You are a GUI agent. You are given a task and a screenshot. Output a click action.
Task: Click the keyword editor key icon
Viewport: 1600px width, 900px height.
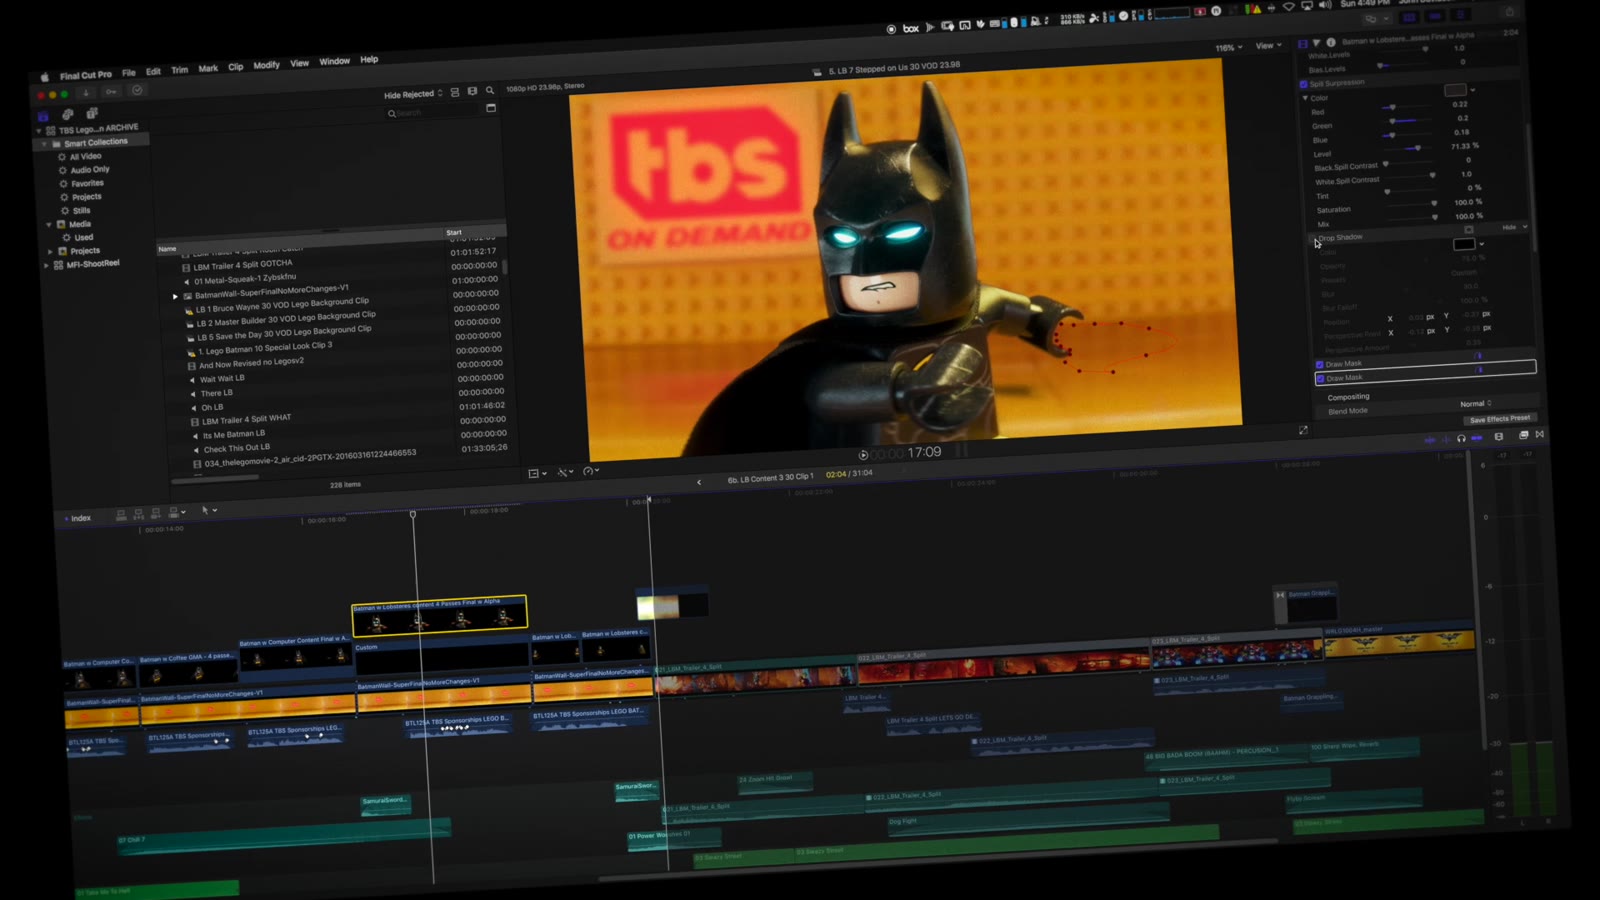coord(111,92)
